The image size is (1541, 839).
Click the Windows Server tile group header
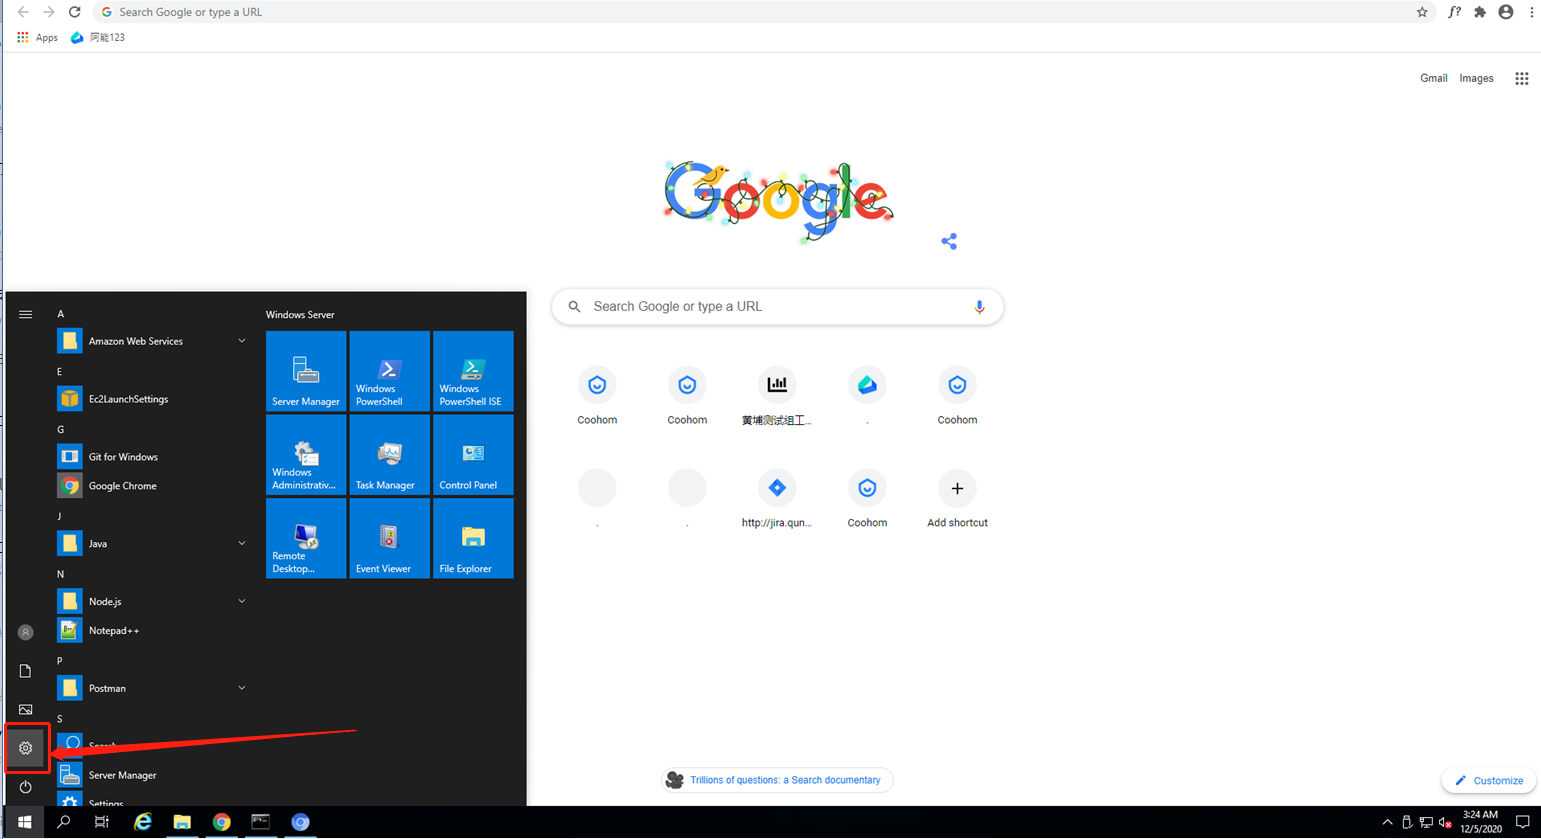300,315
